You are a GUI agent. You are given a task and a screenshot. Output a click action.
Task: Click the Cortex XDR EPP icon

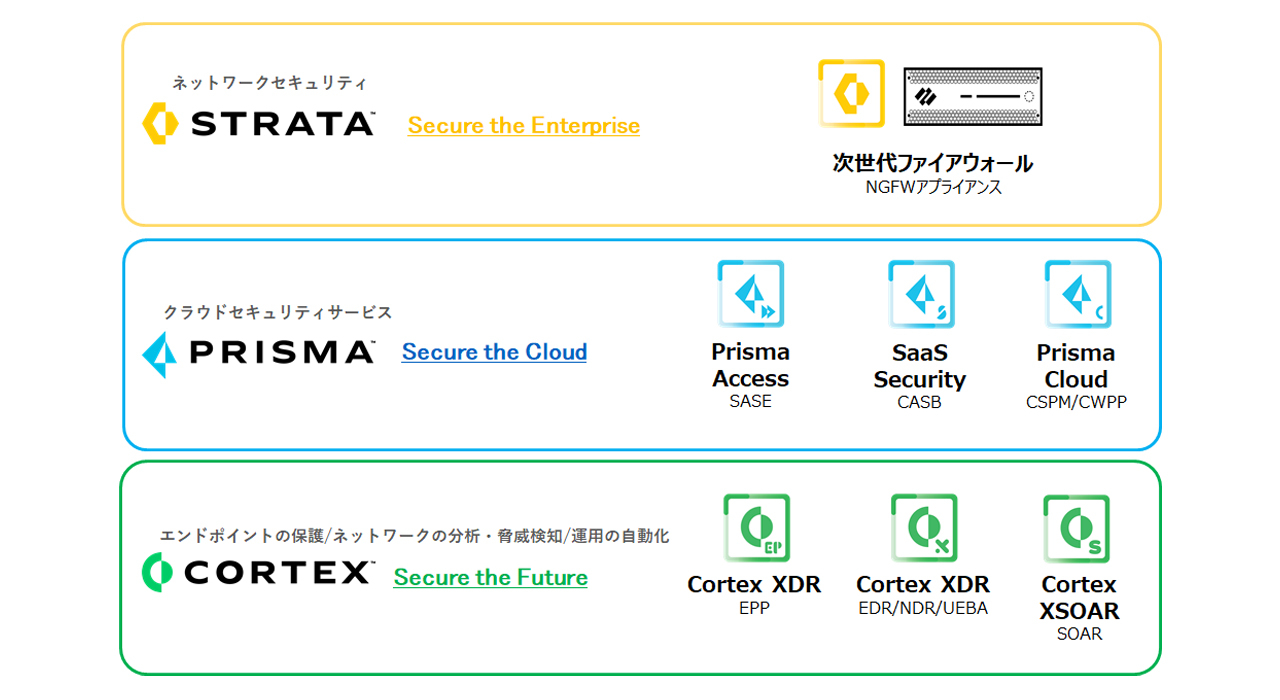(756, 527)
